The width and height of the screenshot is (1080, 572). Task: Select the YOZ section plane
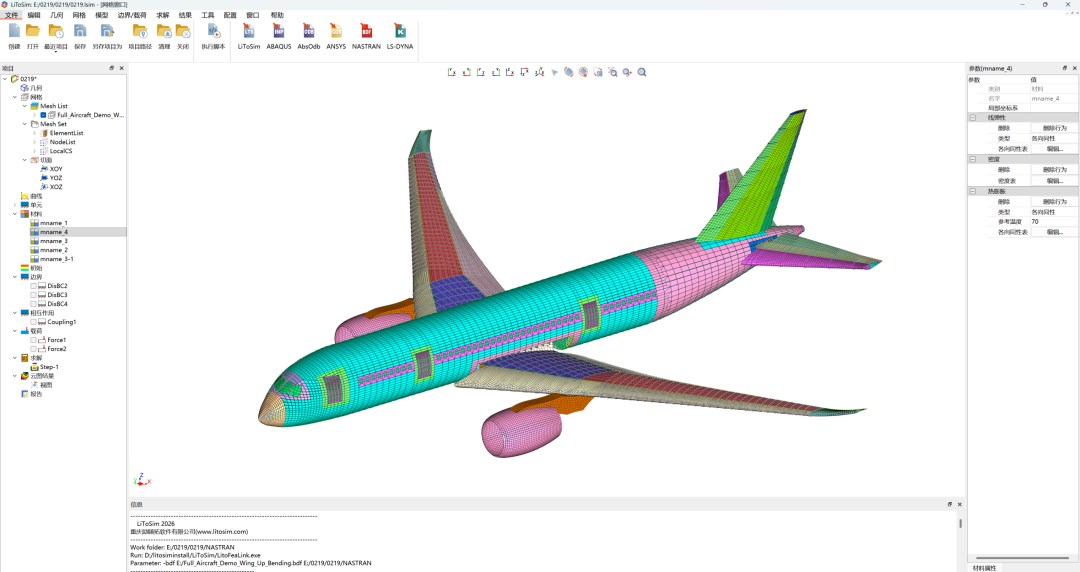pyautogui.click(x=56, y=178)
